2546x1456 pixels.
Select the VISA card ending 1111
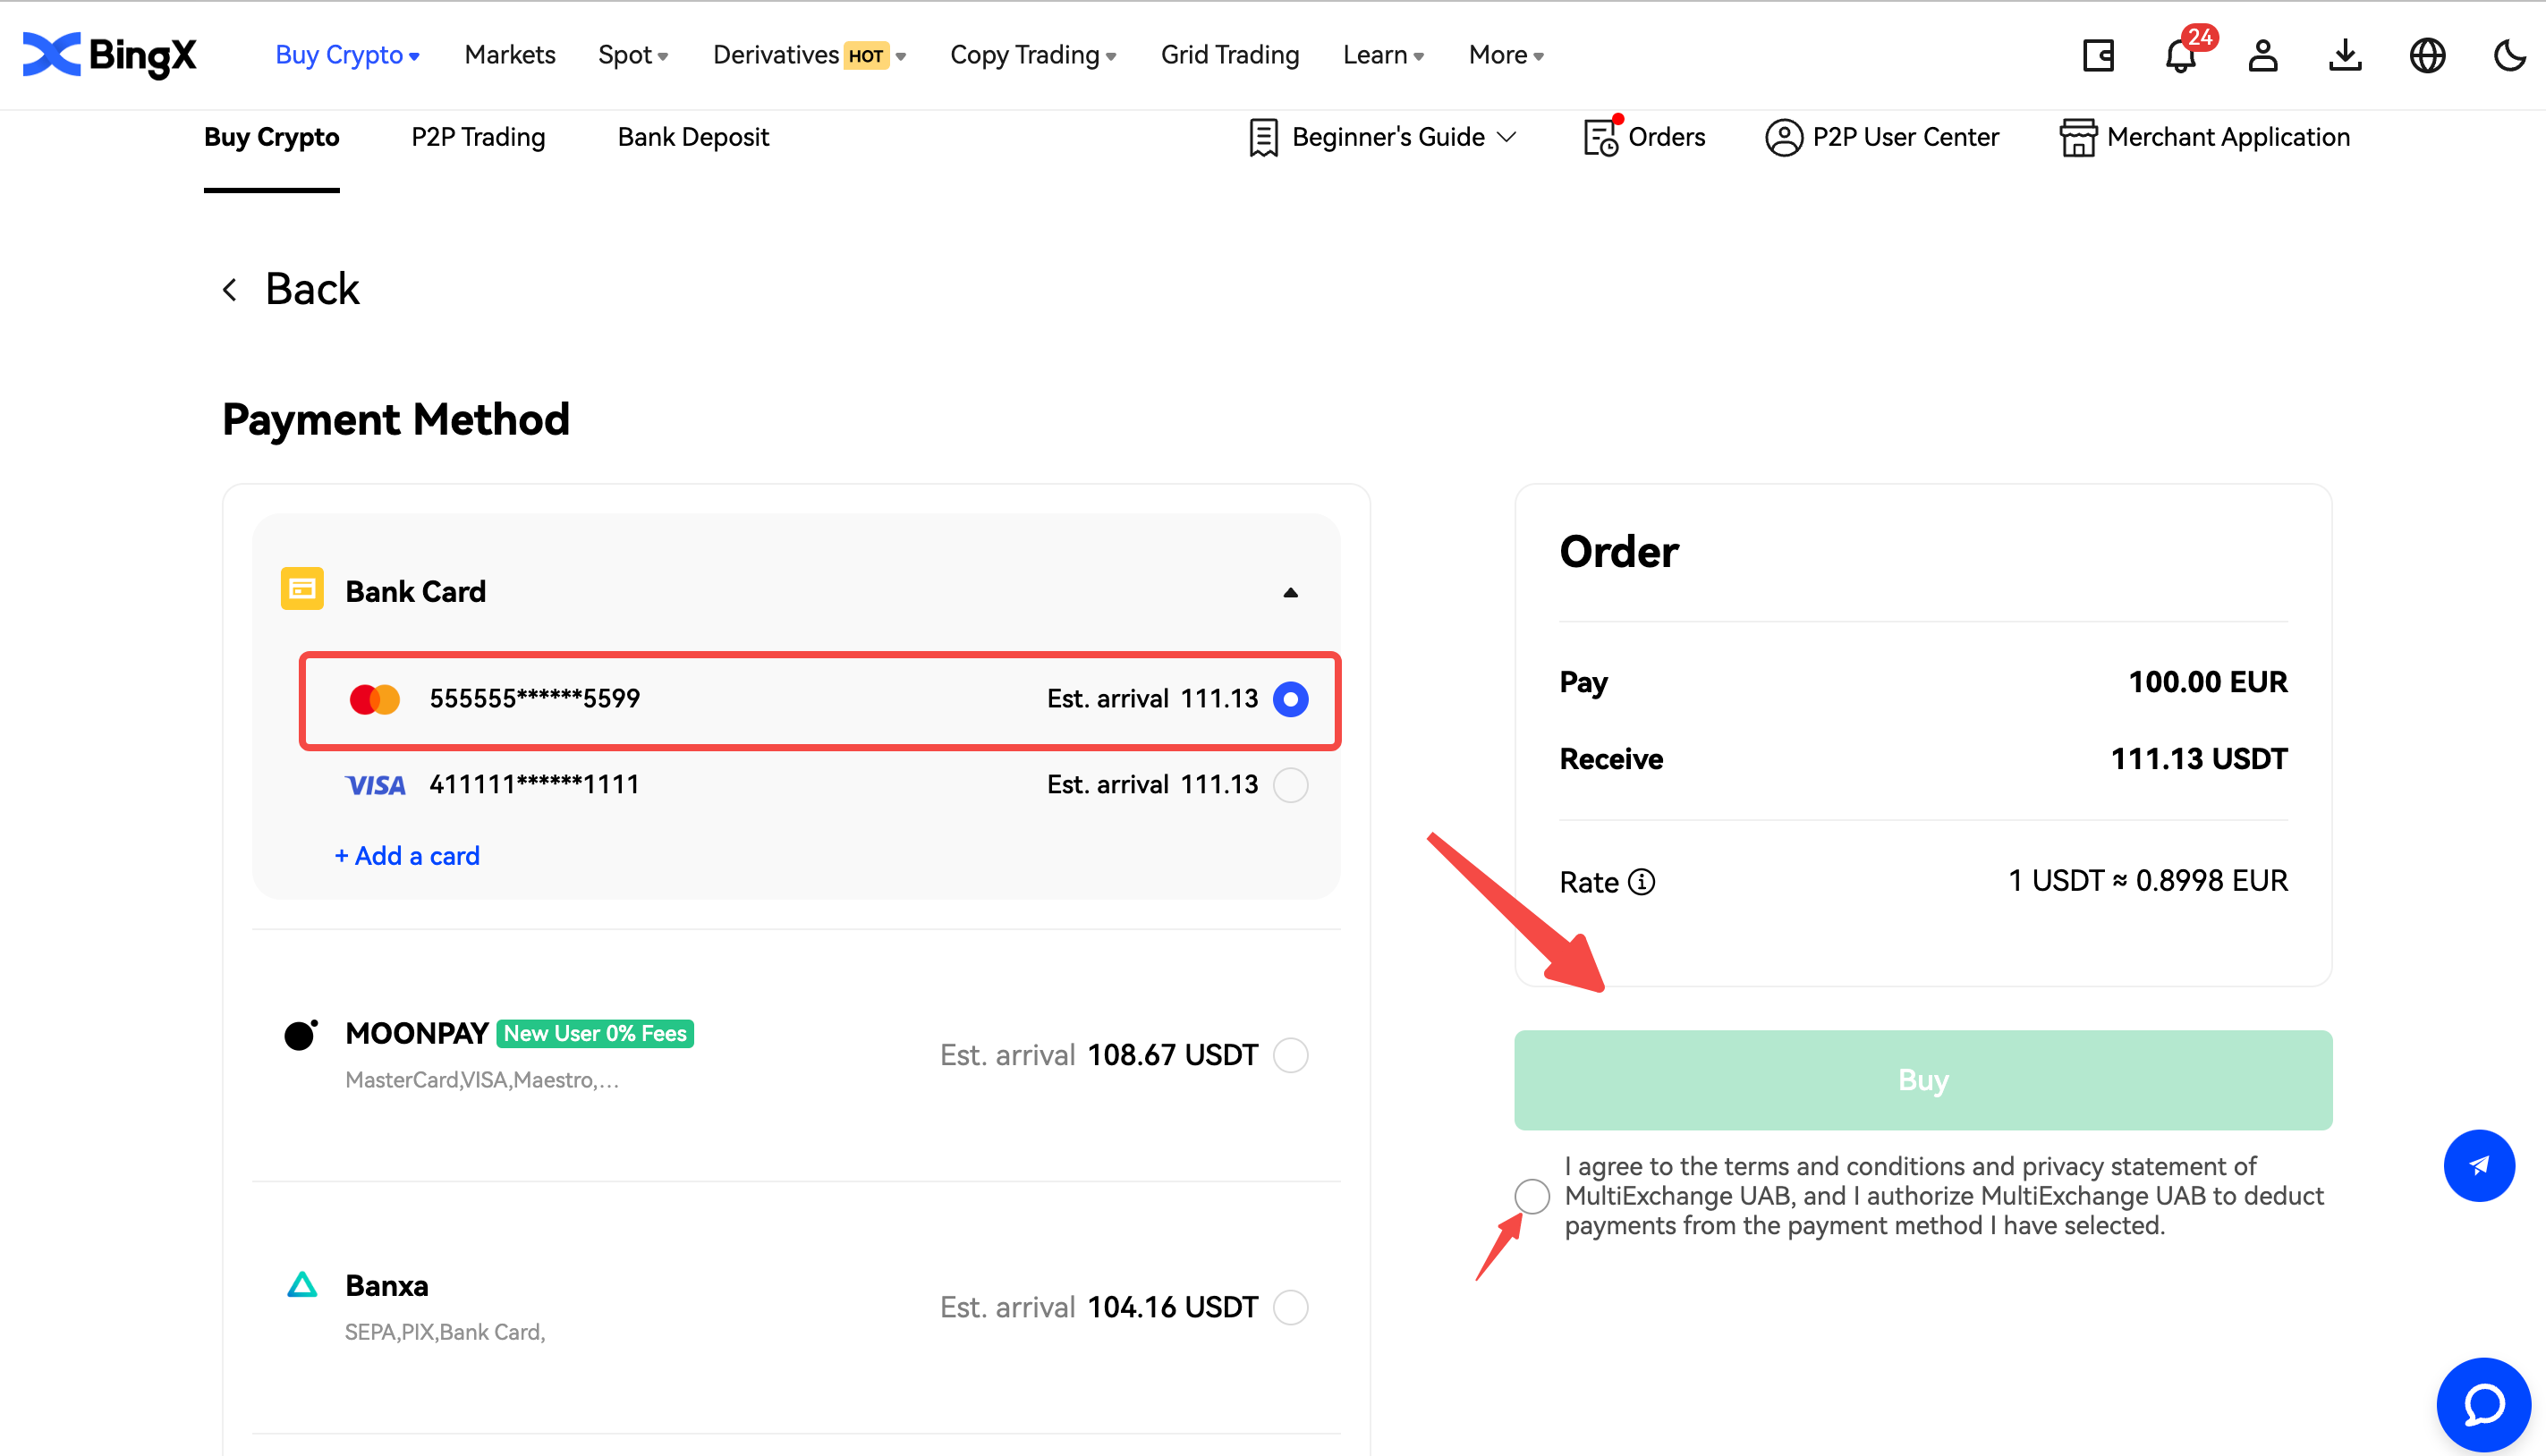point(1290,785)
